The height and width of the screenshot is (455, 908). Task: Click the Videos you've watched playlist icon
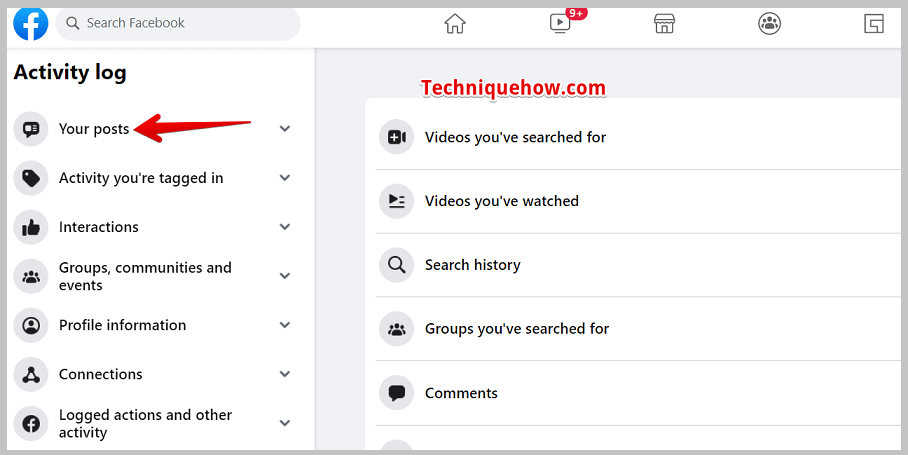[396, 201]
